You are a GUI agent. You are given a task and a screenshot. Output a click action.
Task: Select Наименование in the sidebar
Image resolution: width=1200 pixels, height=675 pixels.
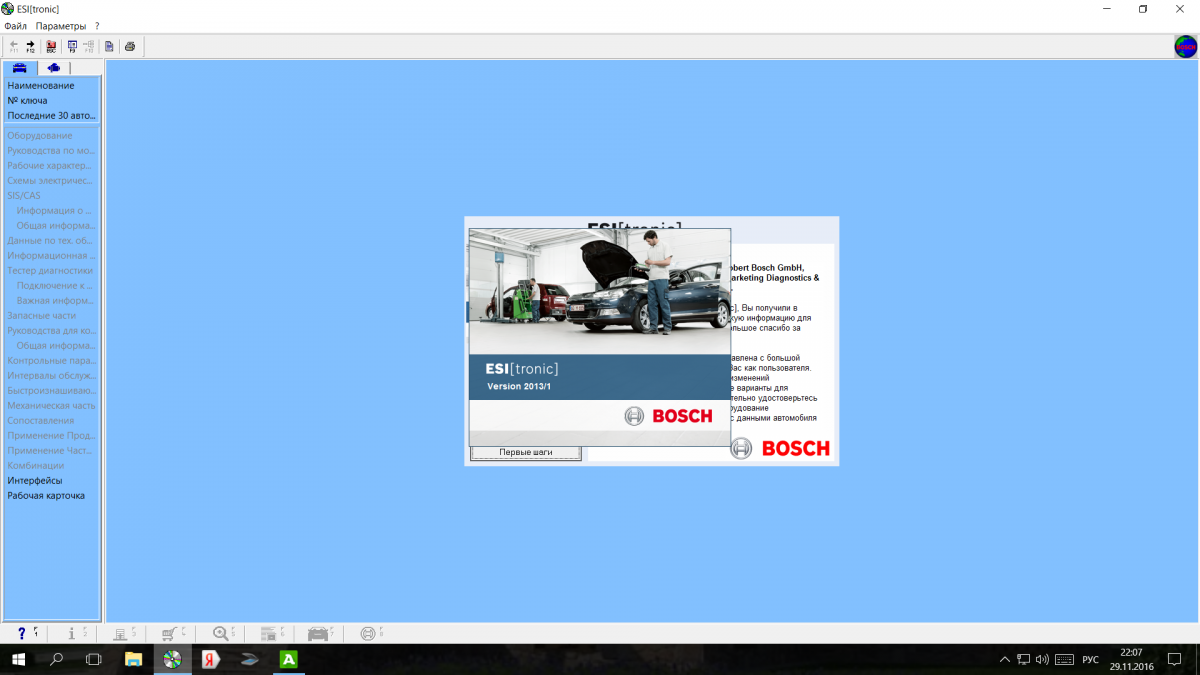[41, 85]
